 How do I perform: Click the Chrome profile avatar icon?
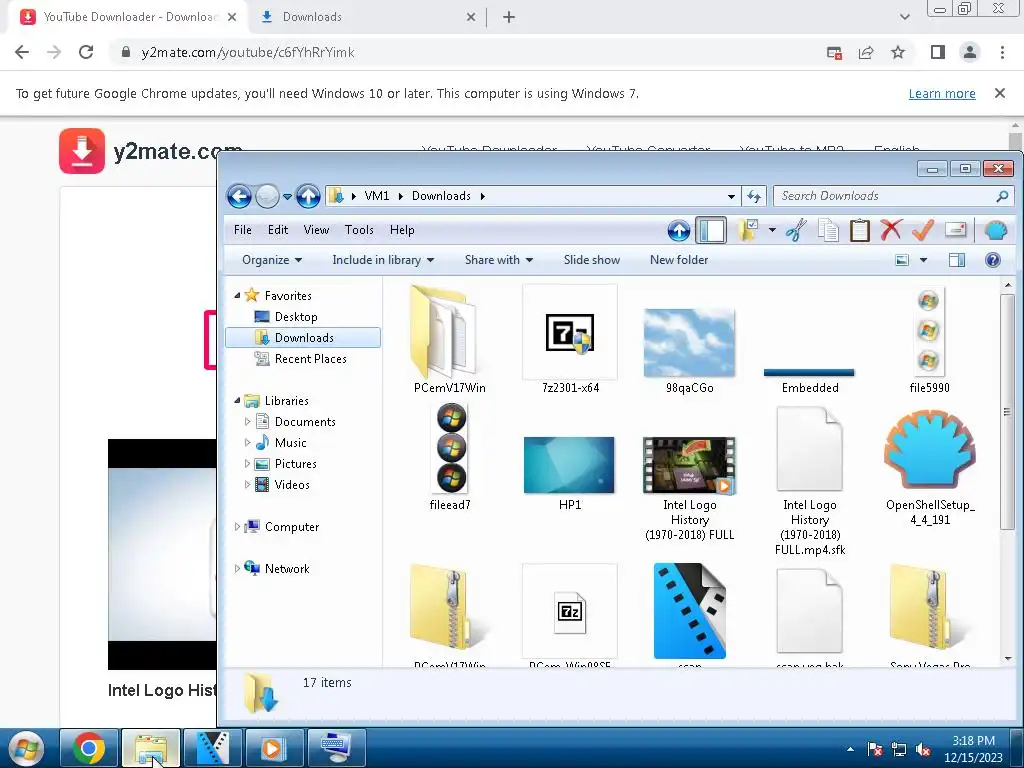(x=970, y=52)
